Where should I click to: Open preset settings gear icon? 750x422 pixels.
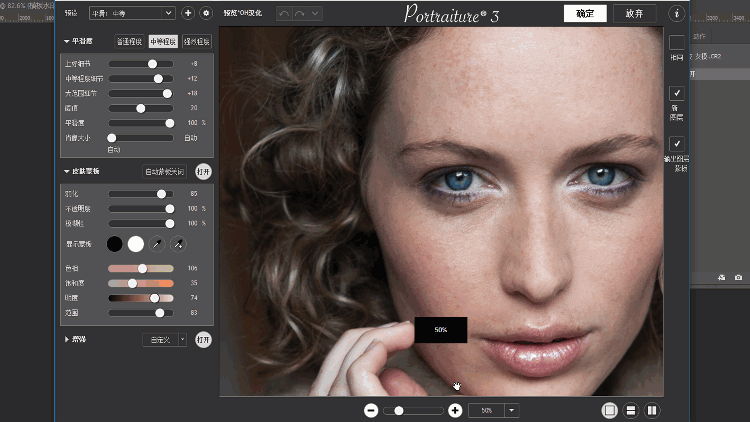tap(206, 13)
